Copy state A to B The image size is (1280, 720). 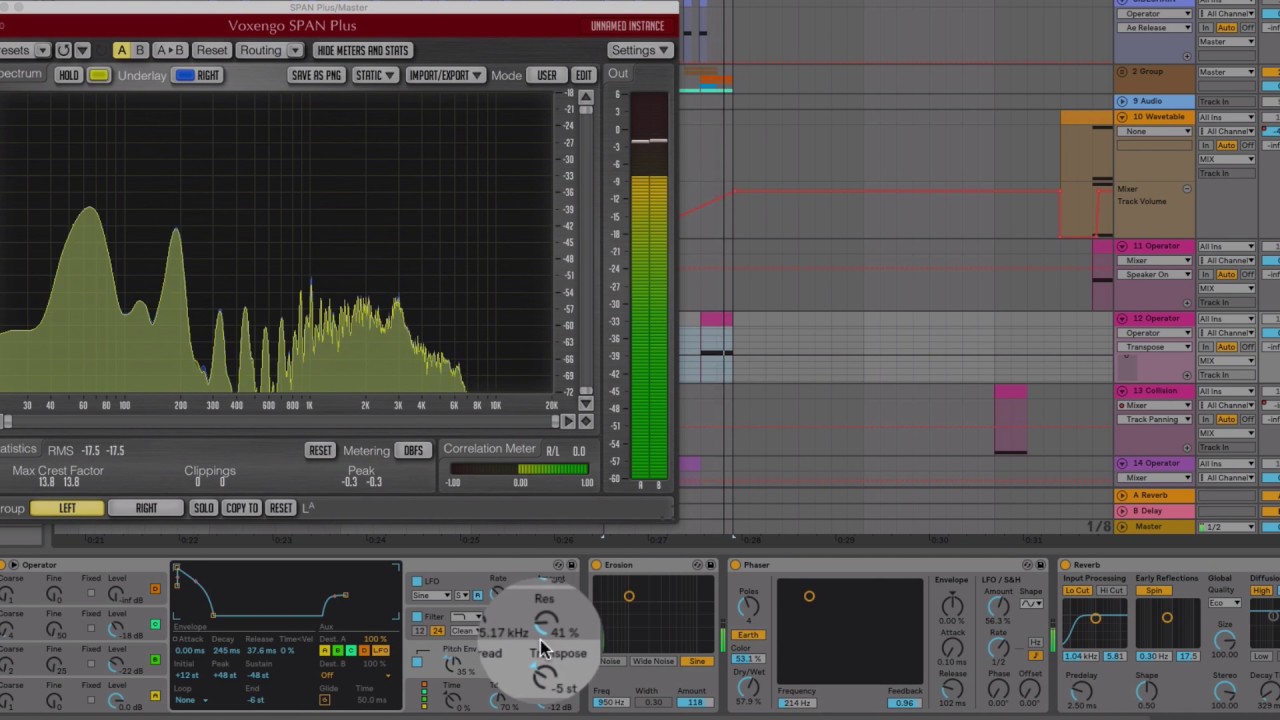tap(169, 50)
